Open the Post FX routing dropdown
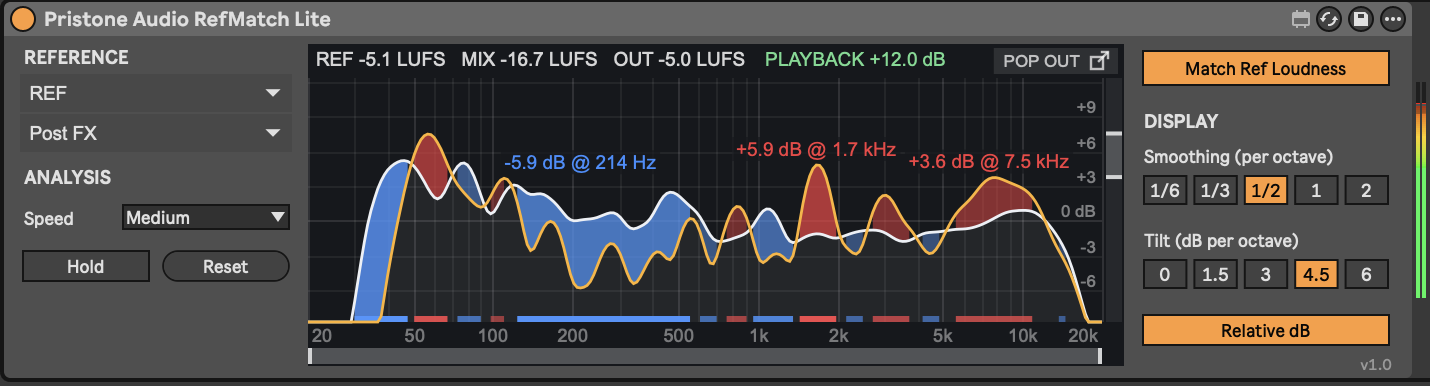This screenshot has height=386, width=1430. coord(155,133)
